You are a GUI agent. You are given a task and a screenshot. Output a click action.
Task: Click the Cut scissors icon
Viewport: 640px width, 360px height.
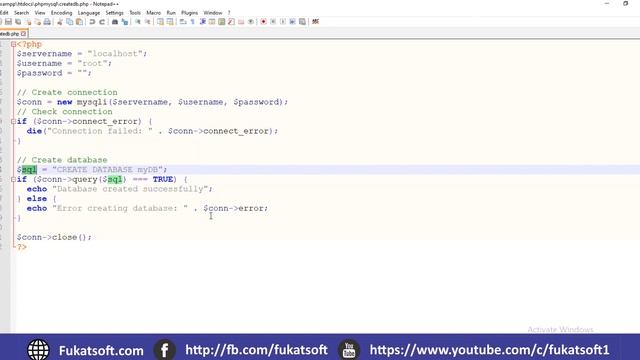60,22
